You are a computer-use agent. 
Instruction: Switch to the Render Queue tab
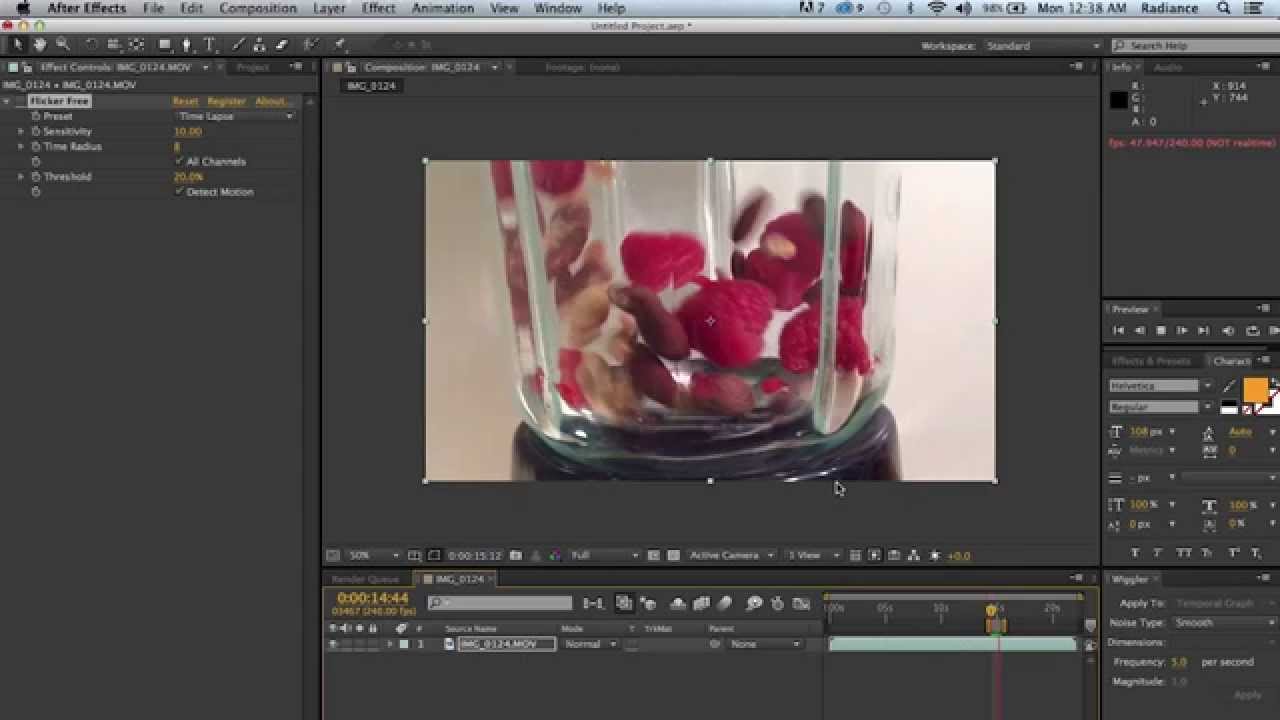click(365, 579)
